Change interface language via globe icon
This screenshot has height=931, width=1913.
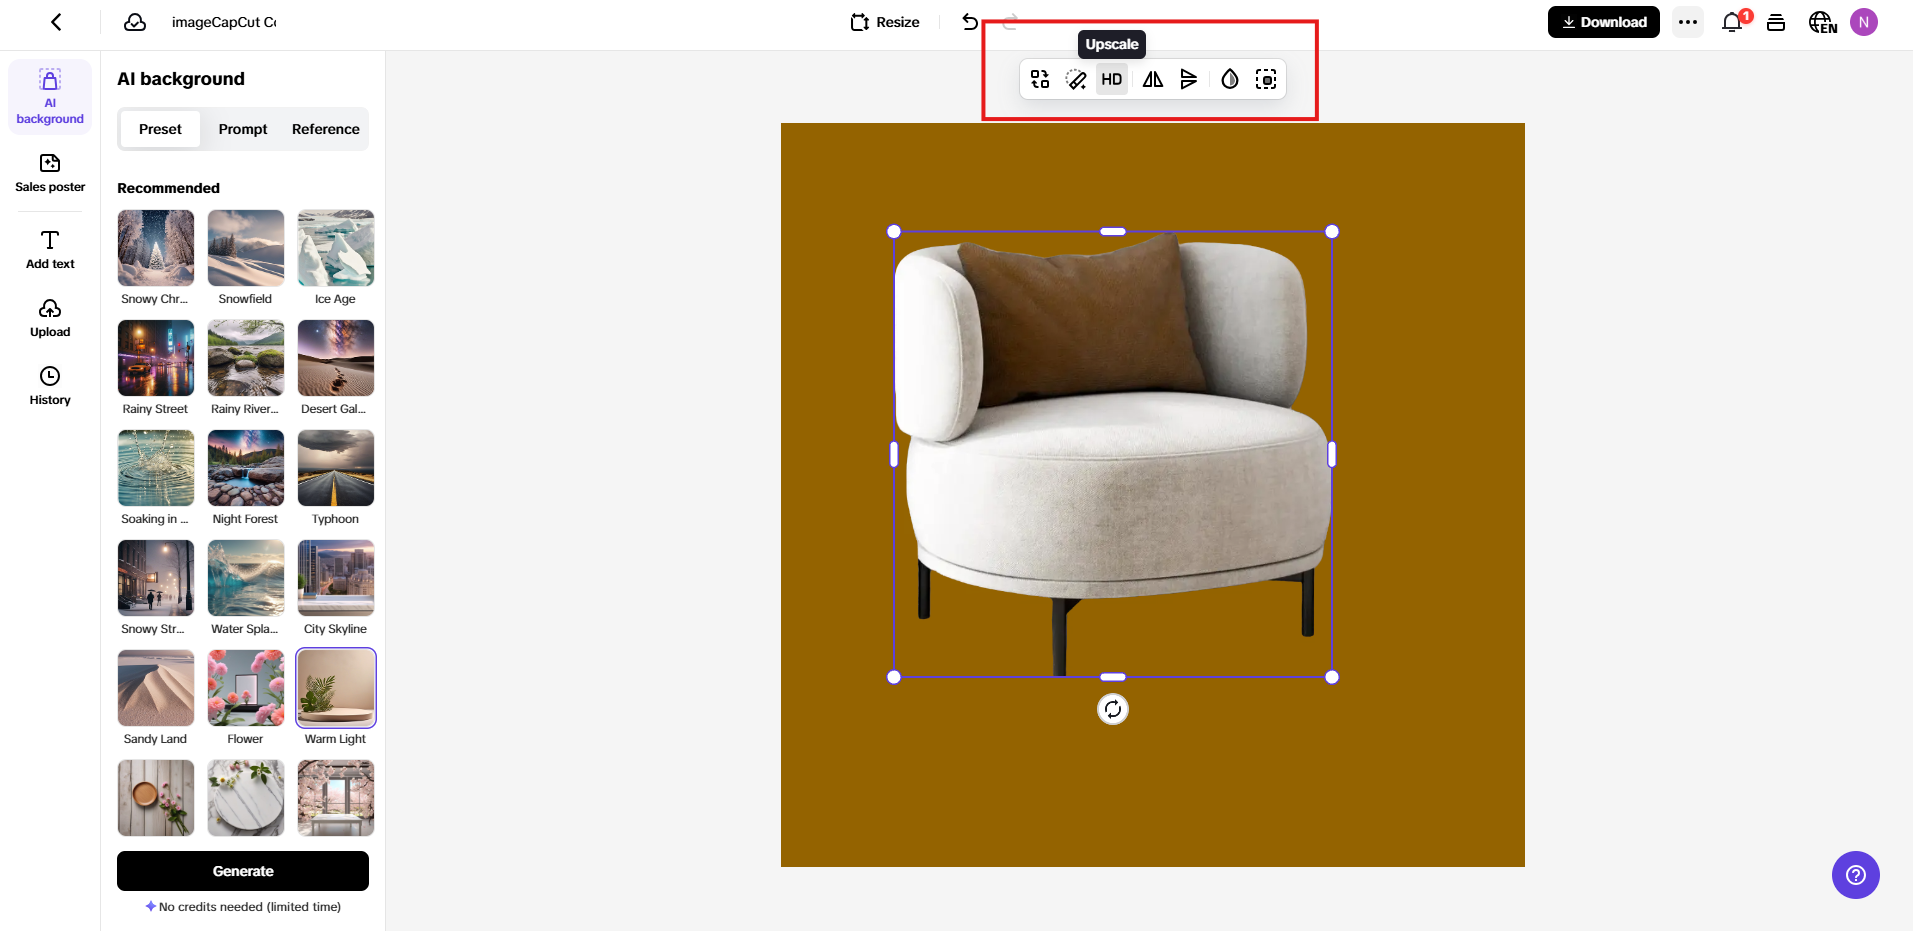pyautogui.click(x=1821, y=22)
